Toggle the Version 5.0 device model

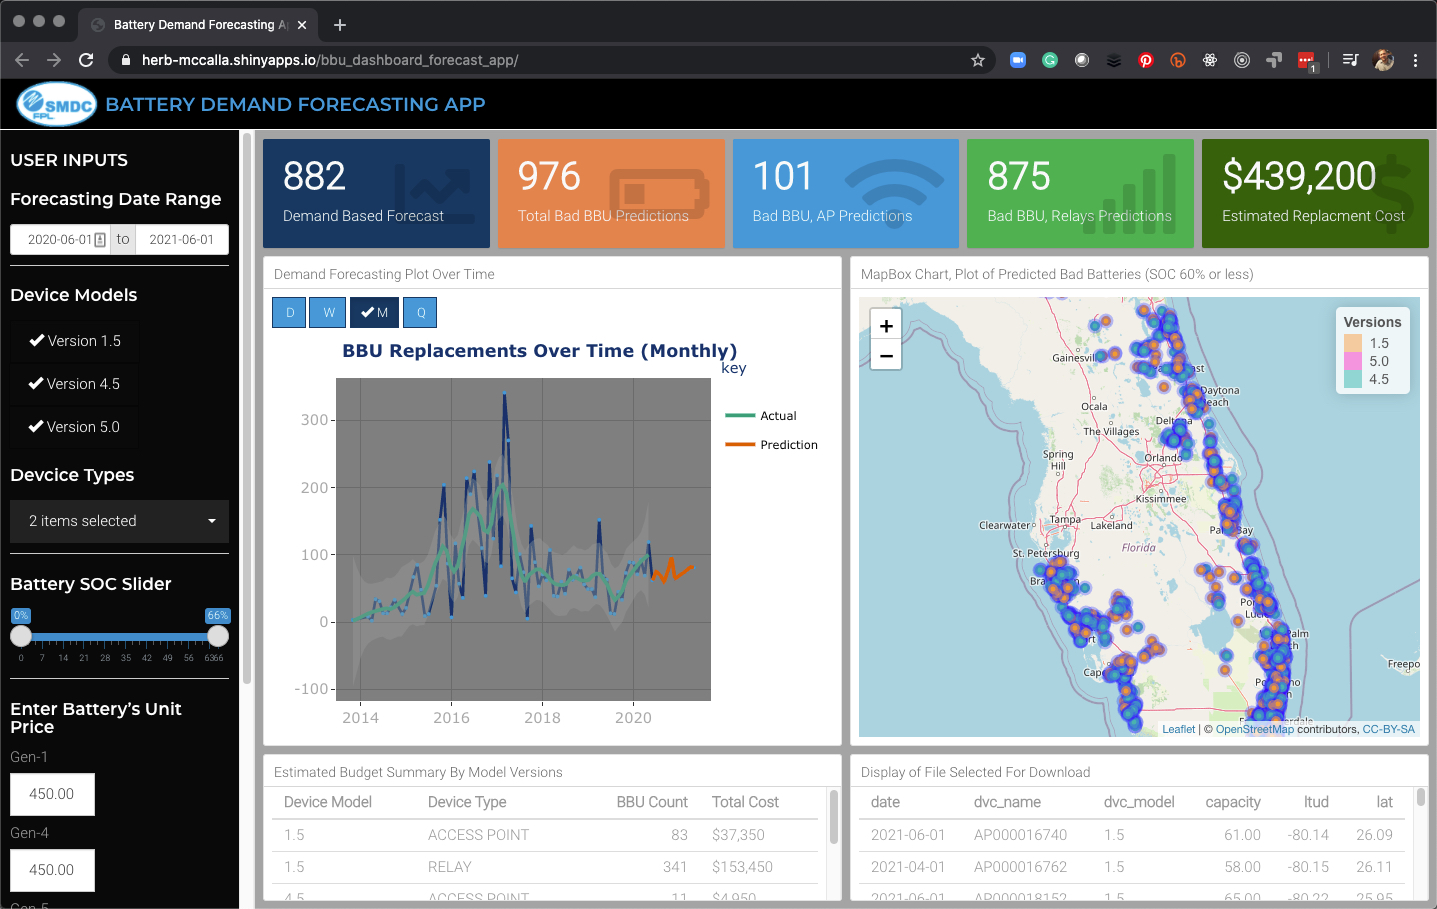click(x=75, y=427)
